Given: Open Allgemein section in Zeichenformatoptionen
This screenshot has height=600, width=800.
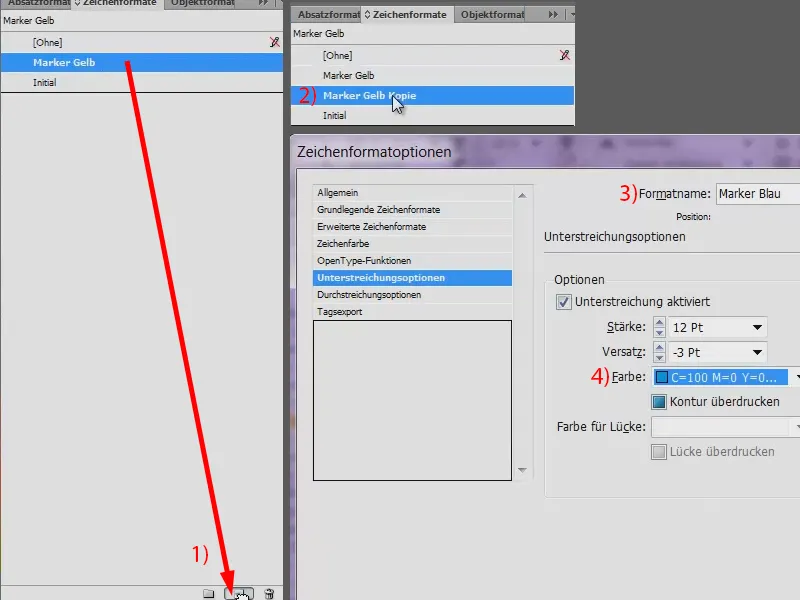Looking at the screenshot, I should click(x=412, y=192).
